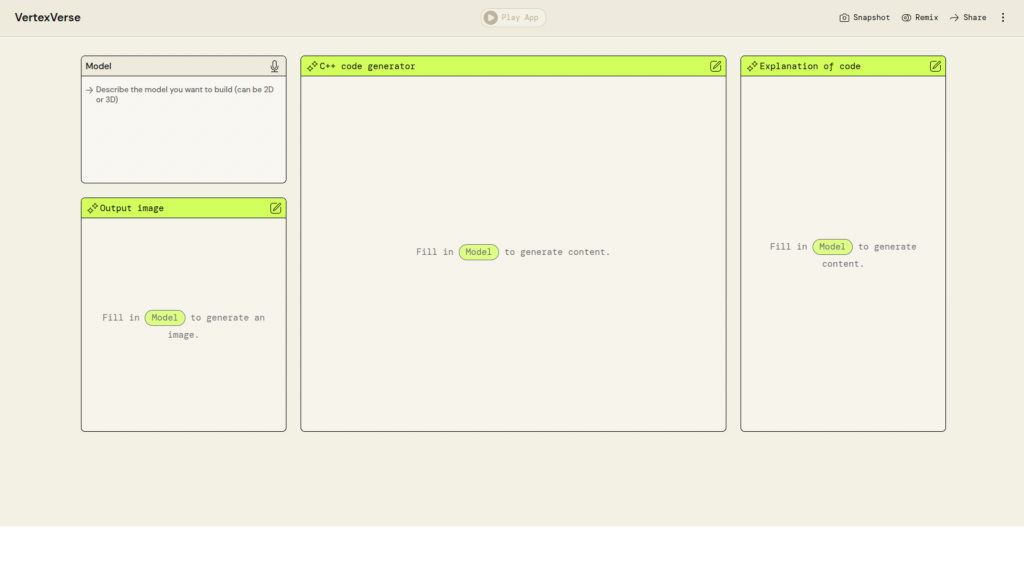Select the C++ code generator header title

[367, 66]
